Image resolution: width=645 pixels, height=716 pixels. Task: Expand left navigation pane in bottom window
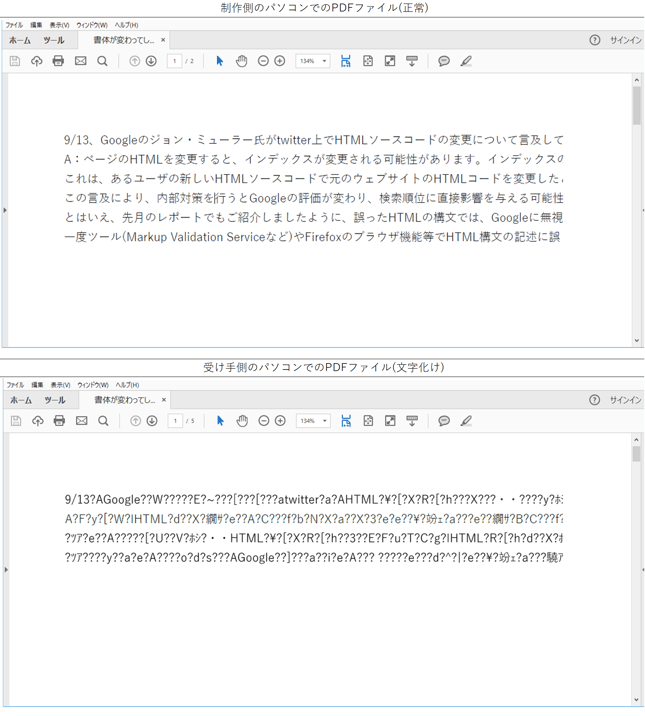(5, 569)
